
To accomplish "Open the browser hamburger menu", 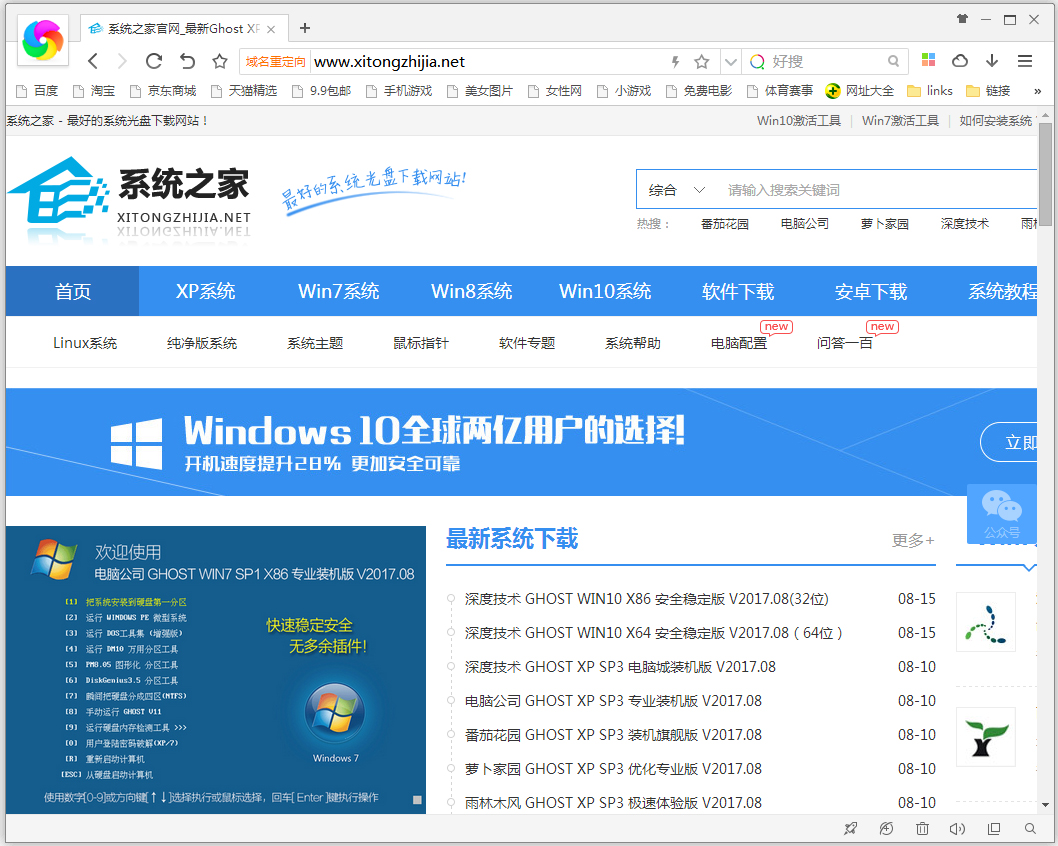I will click(1025, 61).
